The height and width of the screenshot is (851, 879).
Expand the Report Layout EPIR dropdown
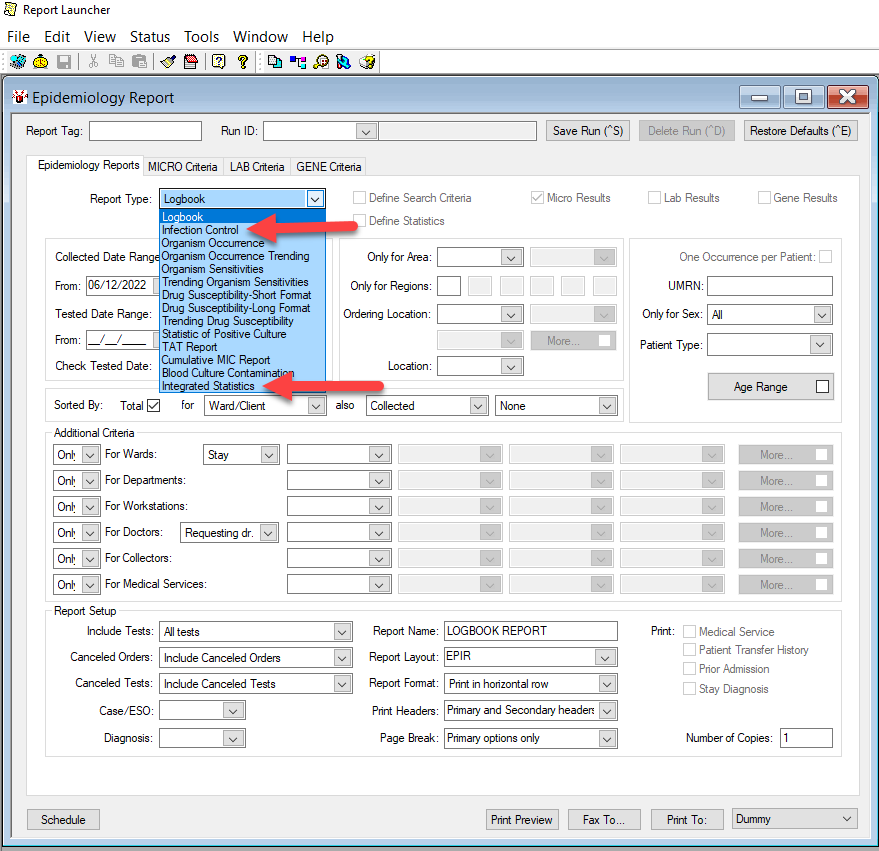coord(605,658)
